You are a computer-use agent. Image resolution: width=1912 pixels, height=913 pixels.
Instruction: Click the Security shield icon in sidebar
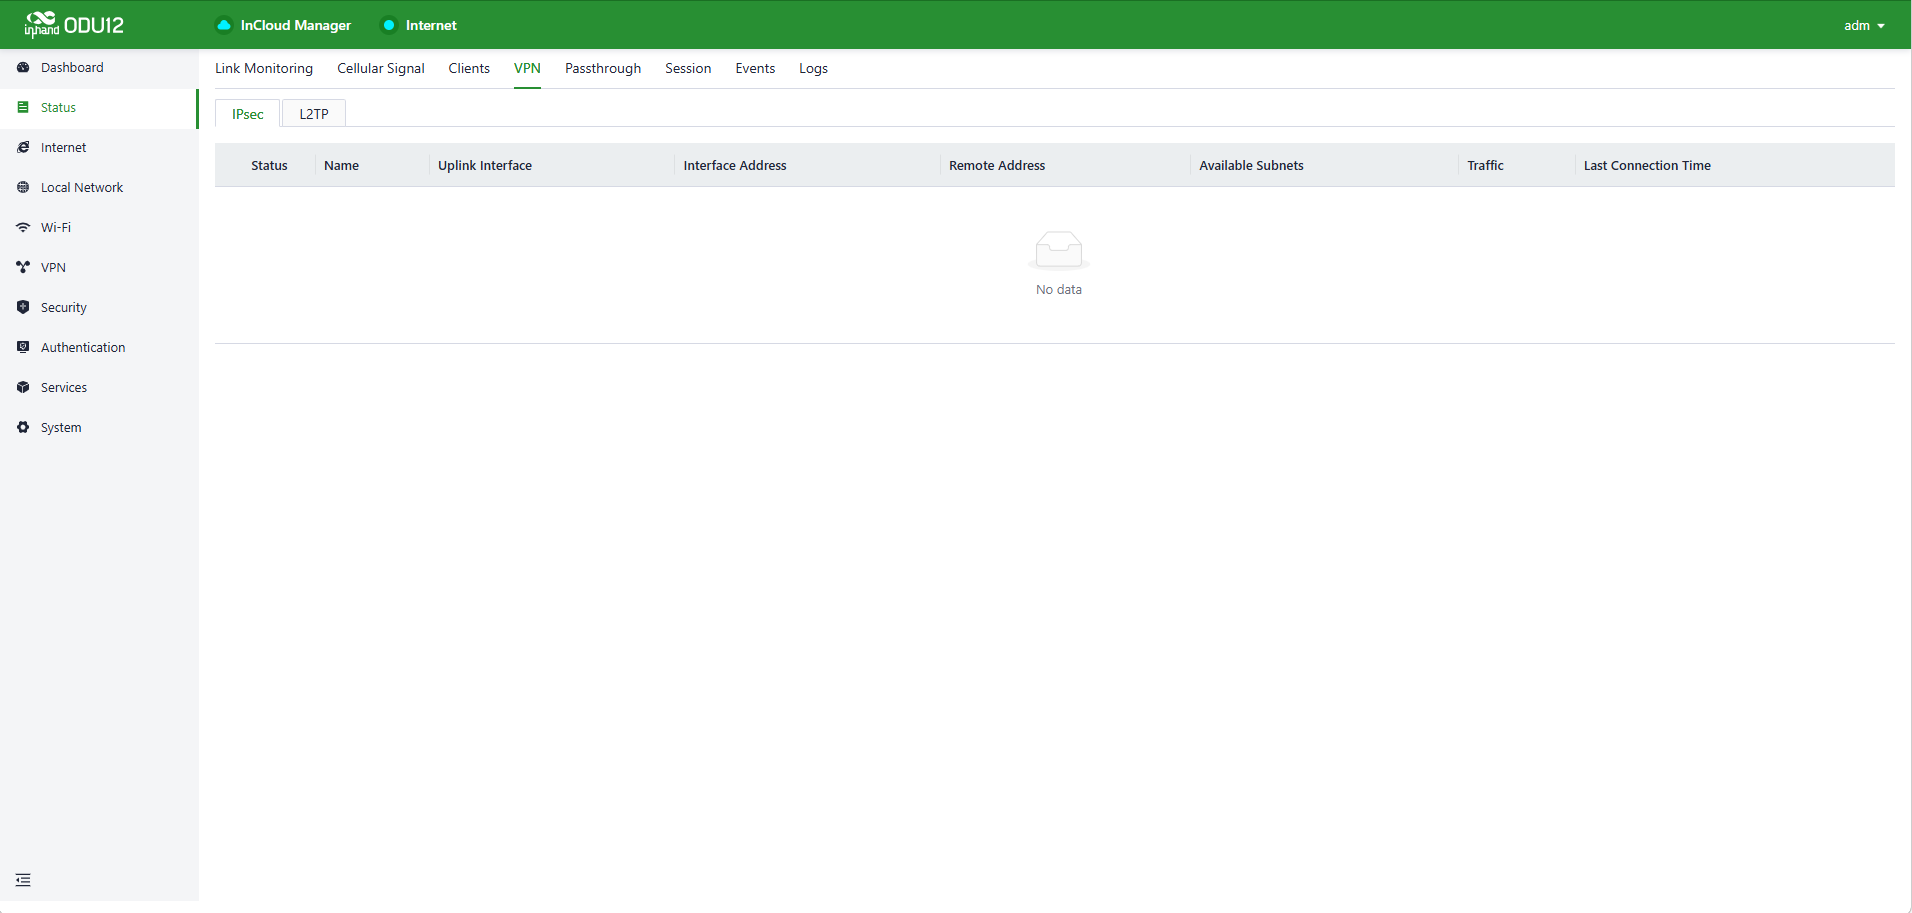click(23, 308)
